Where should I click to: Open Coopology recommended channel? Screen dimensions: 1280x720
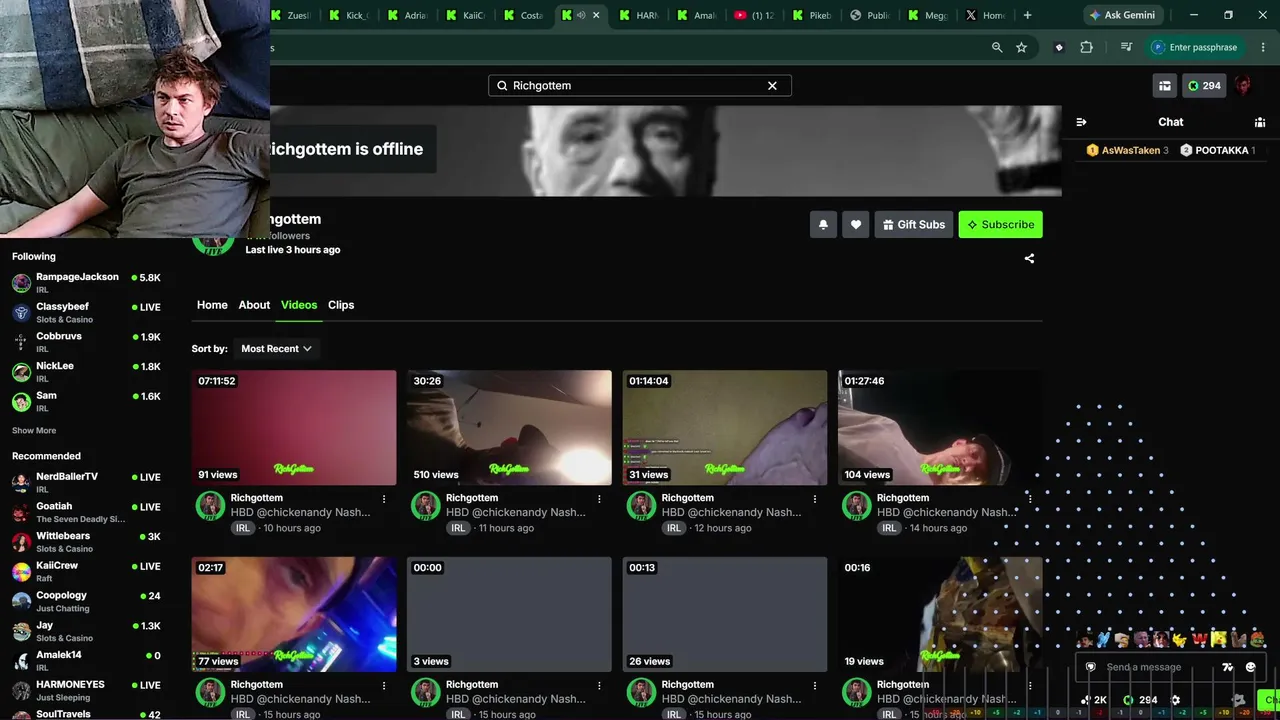click(86, 602)
